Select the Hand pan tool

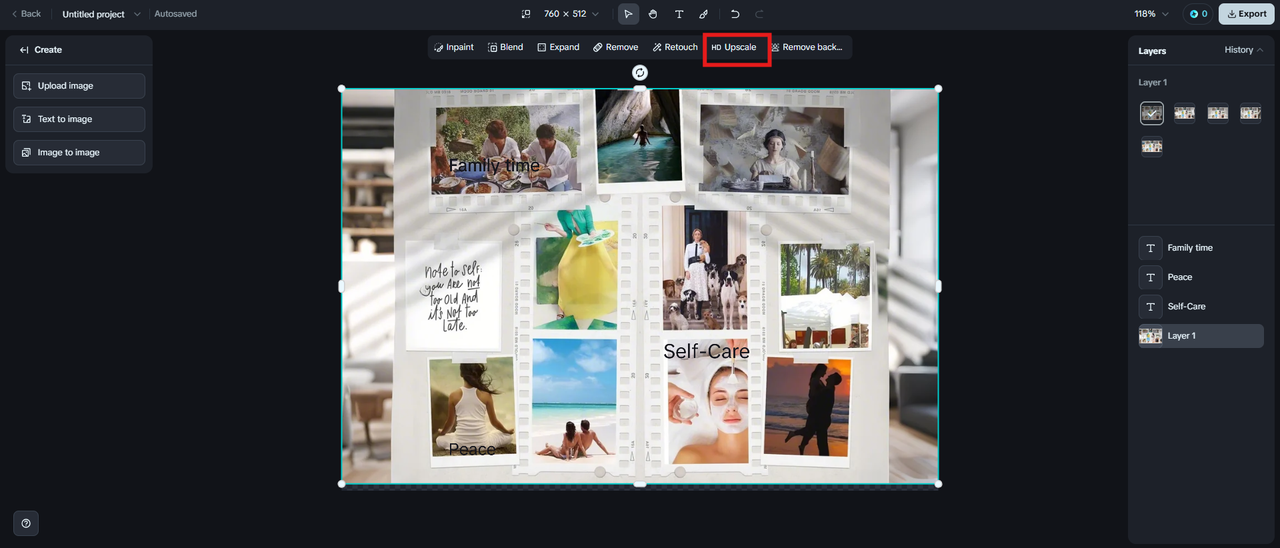coord(653,14)
